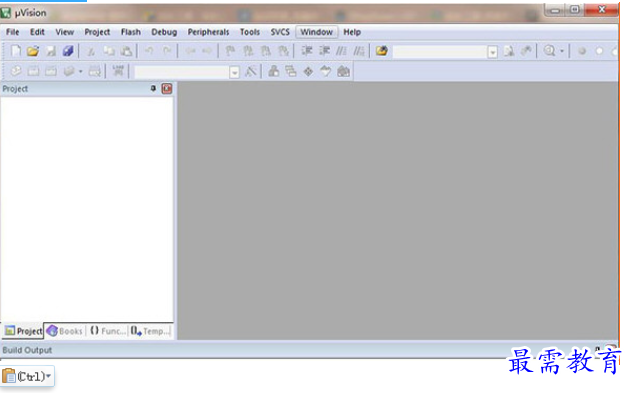This screenshot has width=630, height=393.
Task: Click the Manage Run-Time Environment diamond icon
Action: (308, 72)
